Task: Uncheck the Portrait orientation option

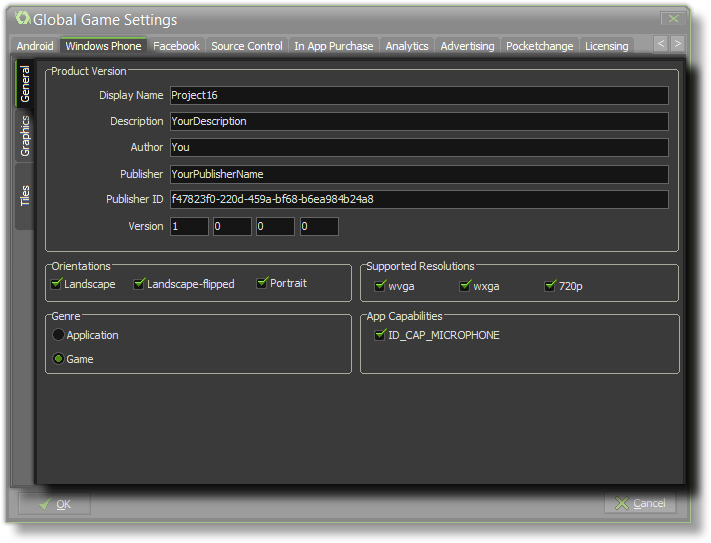Action: pos(263,283)
